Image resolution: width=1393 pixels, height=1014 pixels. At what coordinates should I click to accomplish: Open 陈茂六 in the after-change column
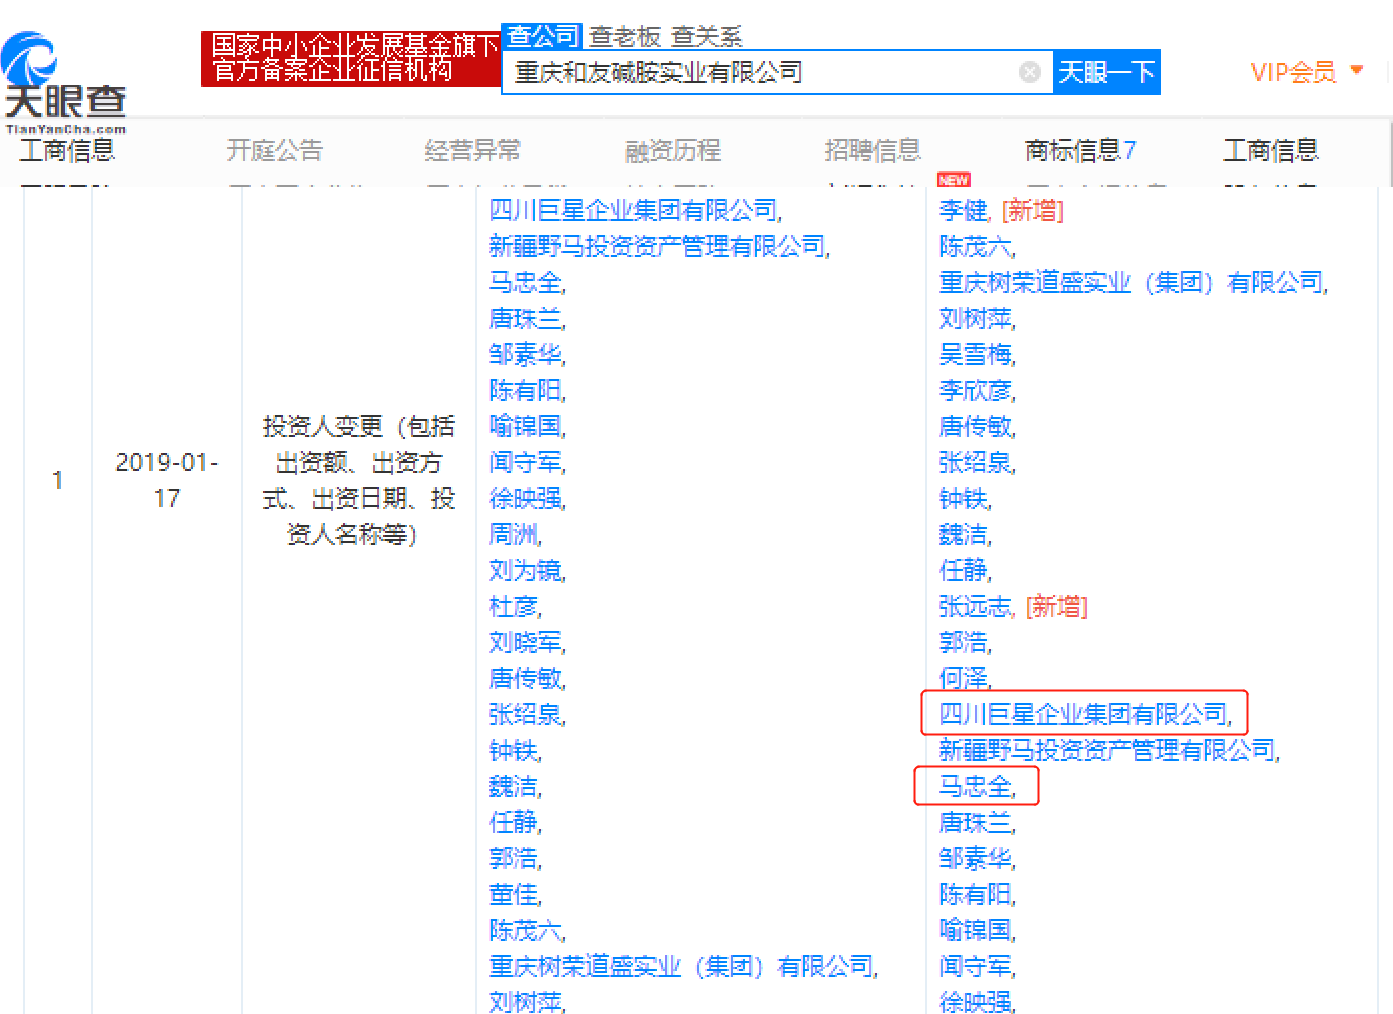pos(976,246)
